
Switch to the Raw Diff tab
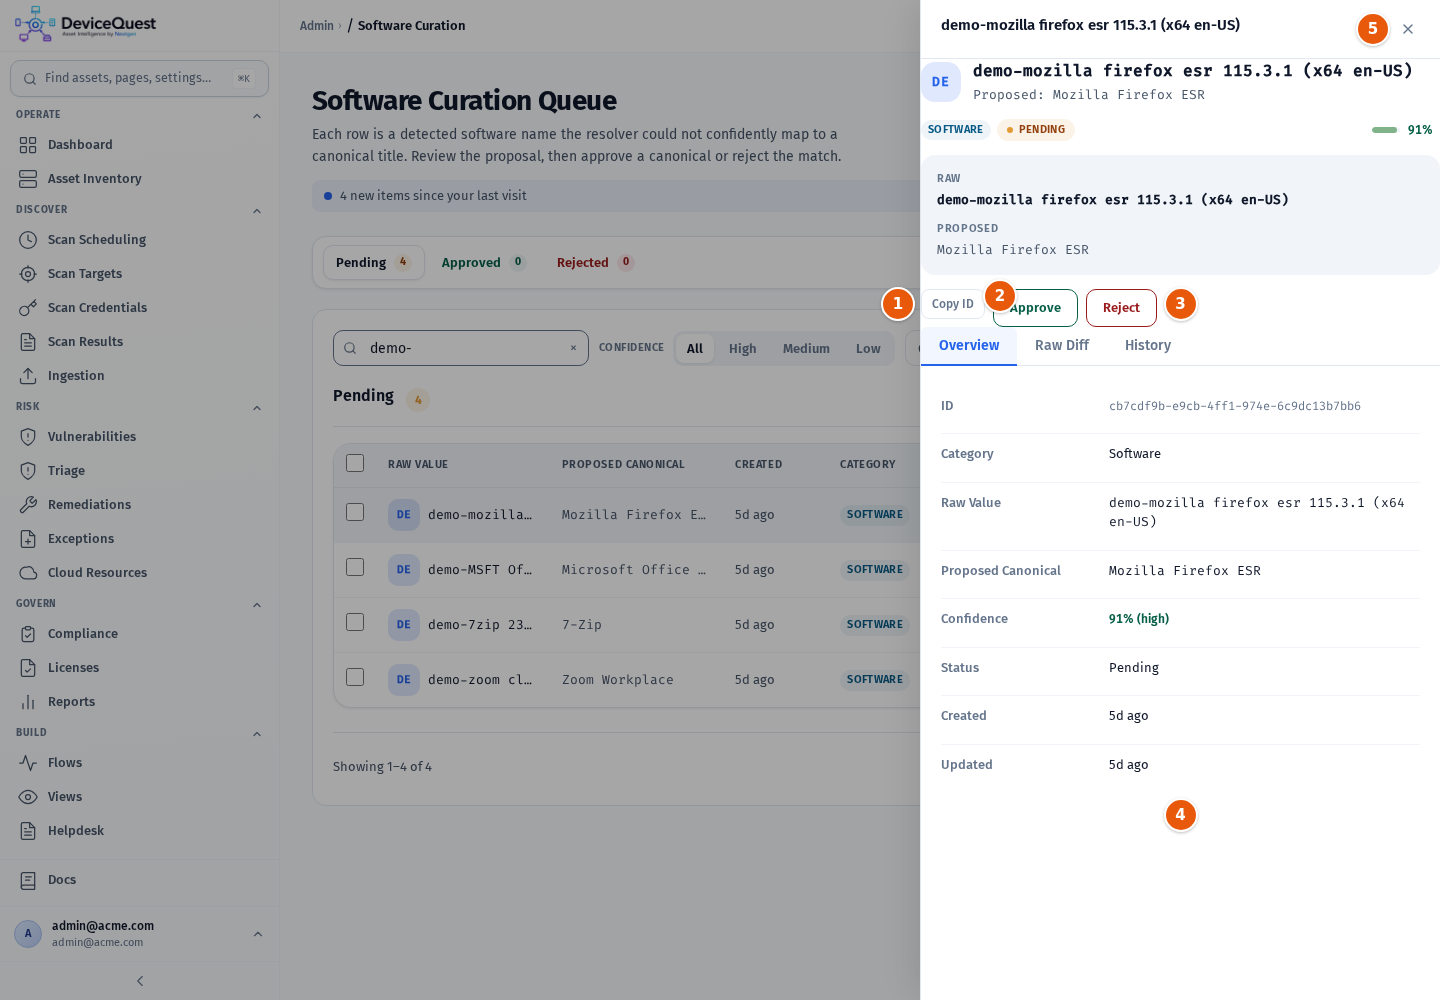[1062, 345]
